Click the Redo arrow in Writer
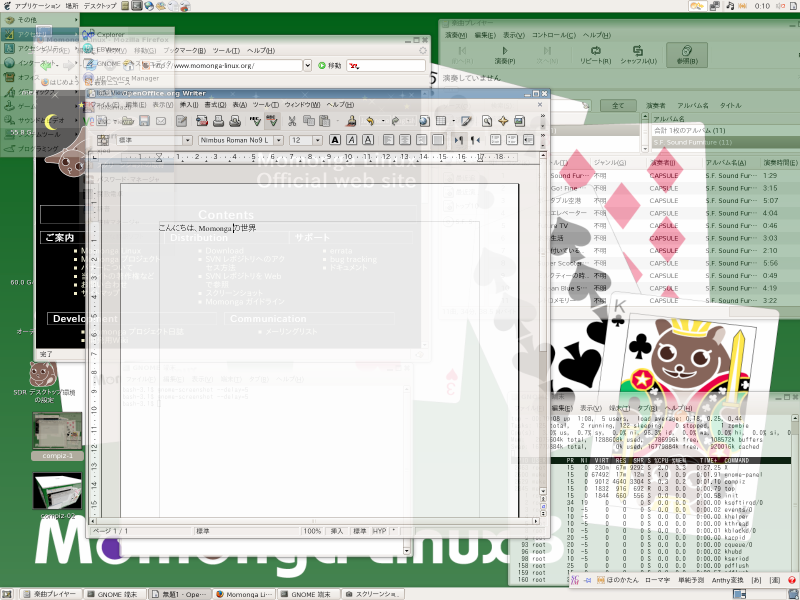Screen dimensions: 800x600 [395, 121]
